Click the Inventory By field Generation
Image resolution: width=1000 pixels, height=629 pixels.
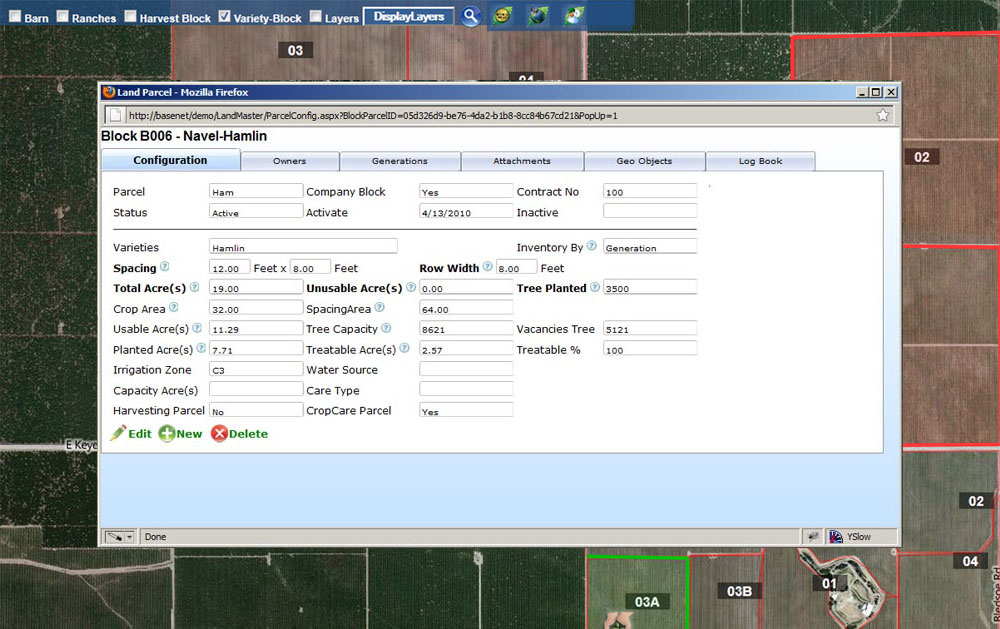650,246
